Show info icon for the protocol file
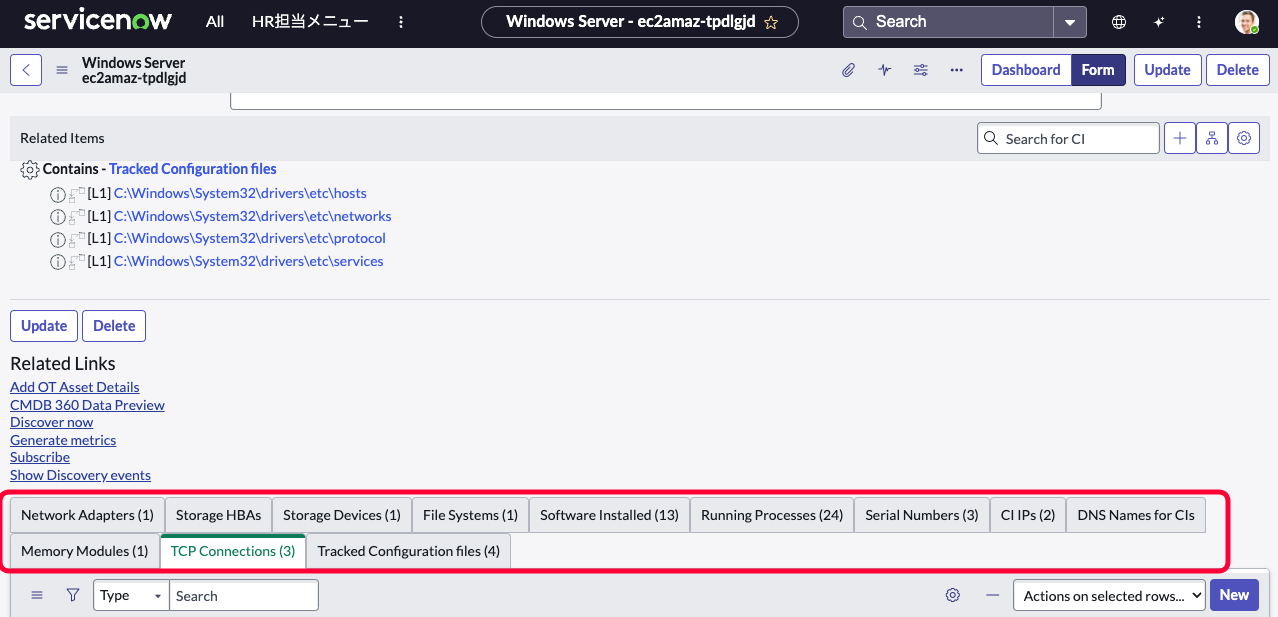This screenshot has width=1278, height=617. (58, 239)
